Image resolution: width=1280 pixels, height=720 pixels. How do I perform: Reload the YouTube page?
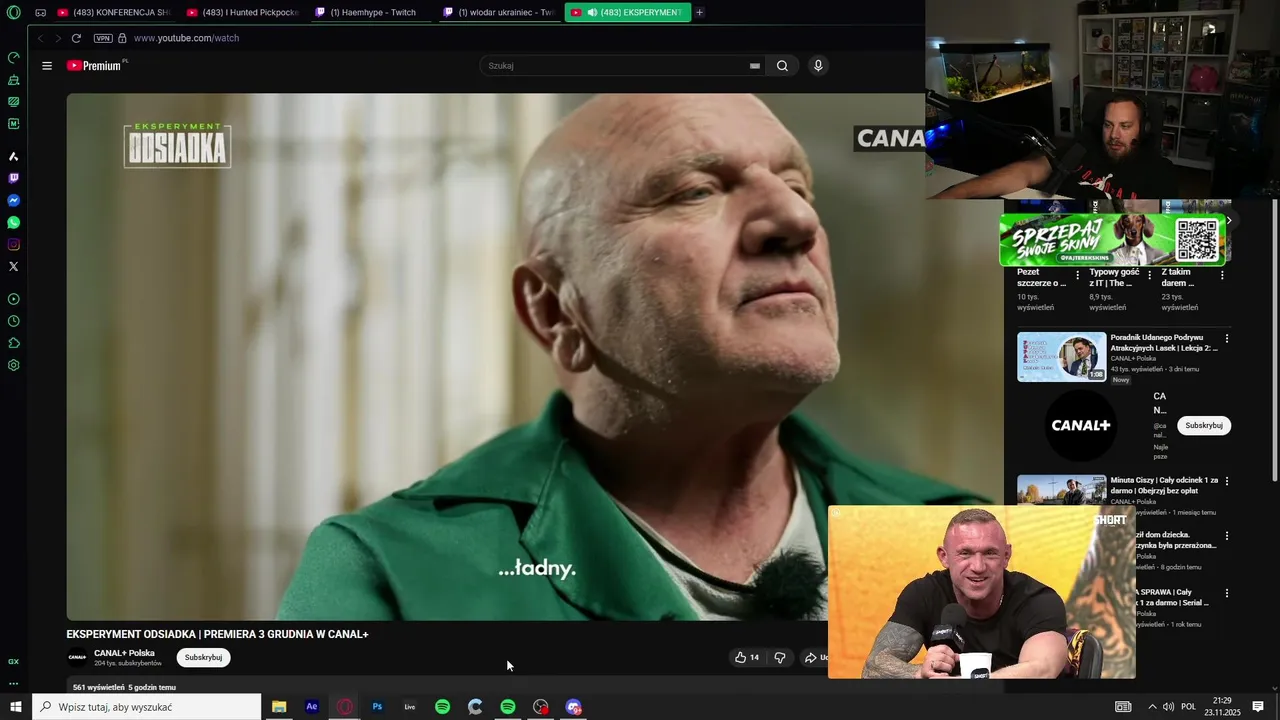[76, 38]
